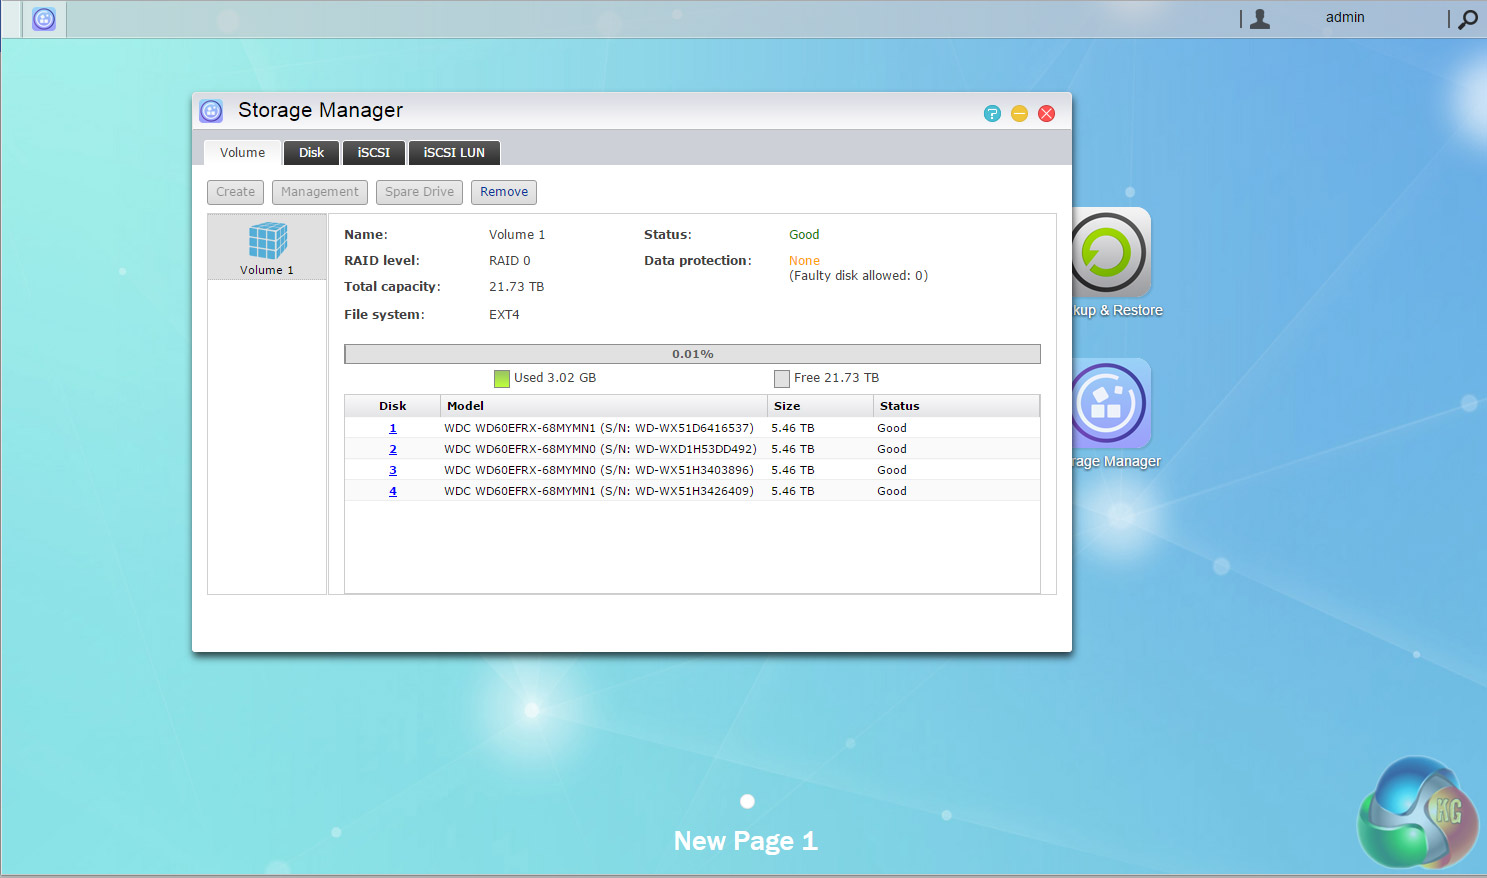Switch to the Disk tab
Image resolution: width=1487 pixels, height=878 pixels.
click(311, 153)
